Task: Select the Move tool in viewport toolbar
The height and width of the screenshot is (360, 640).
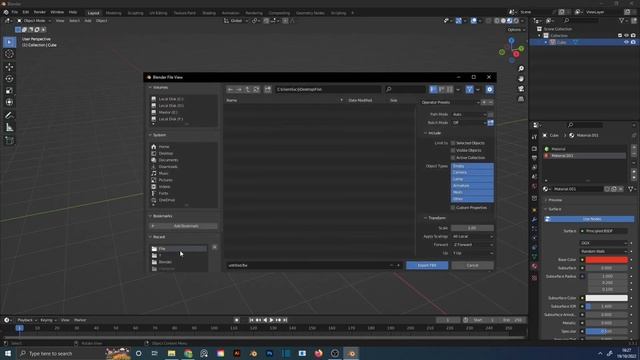Action: point(9,67)
